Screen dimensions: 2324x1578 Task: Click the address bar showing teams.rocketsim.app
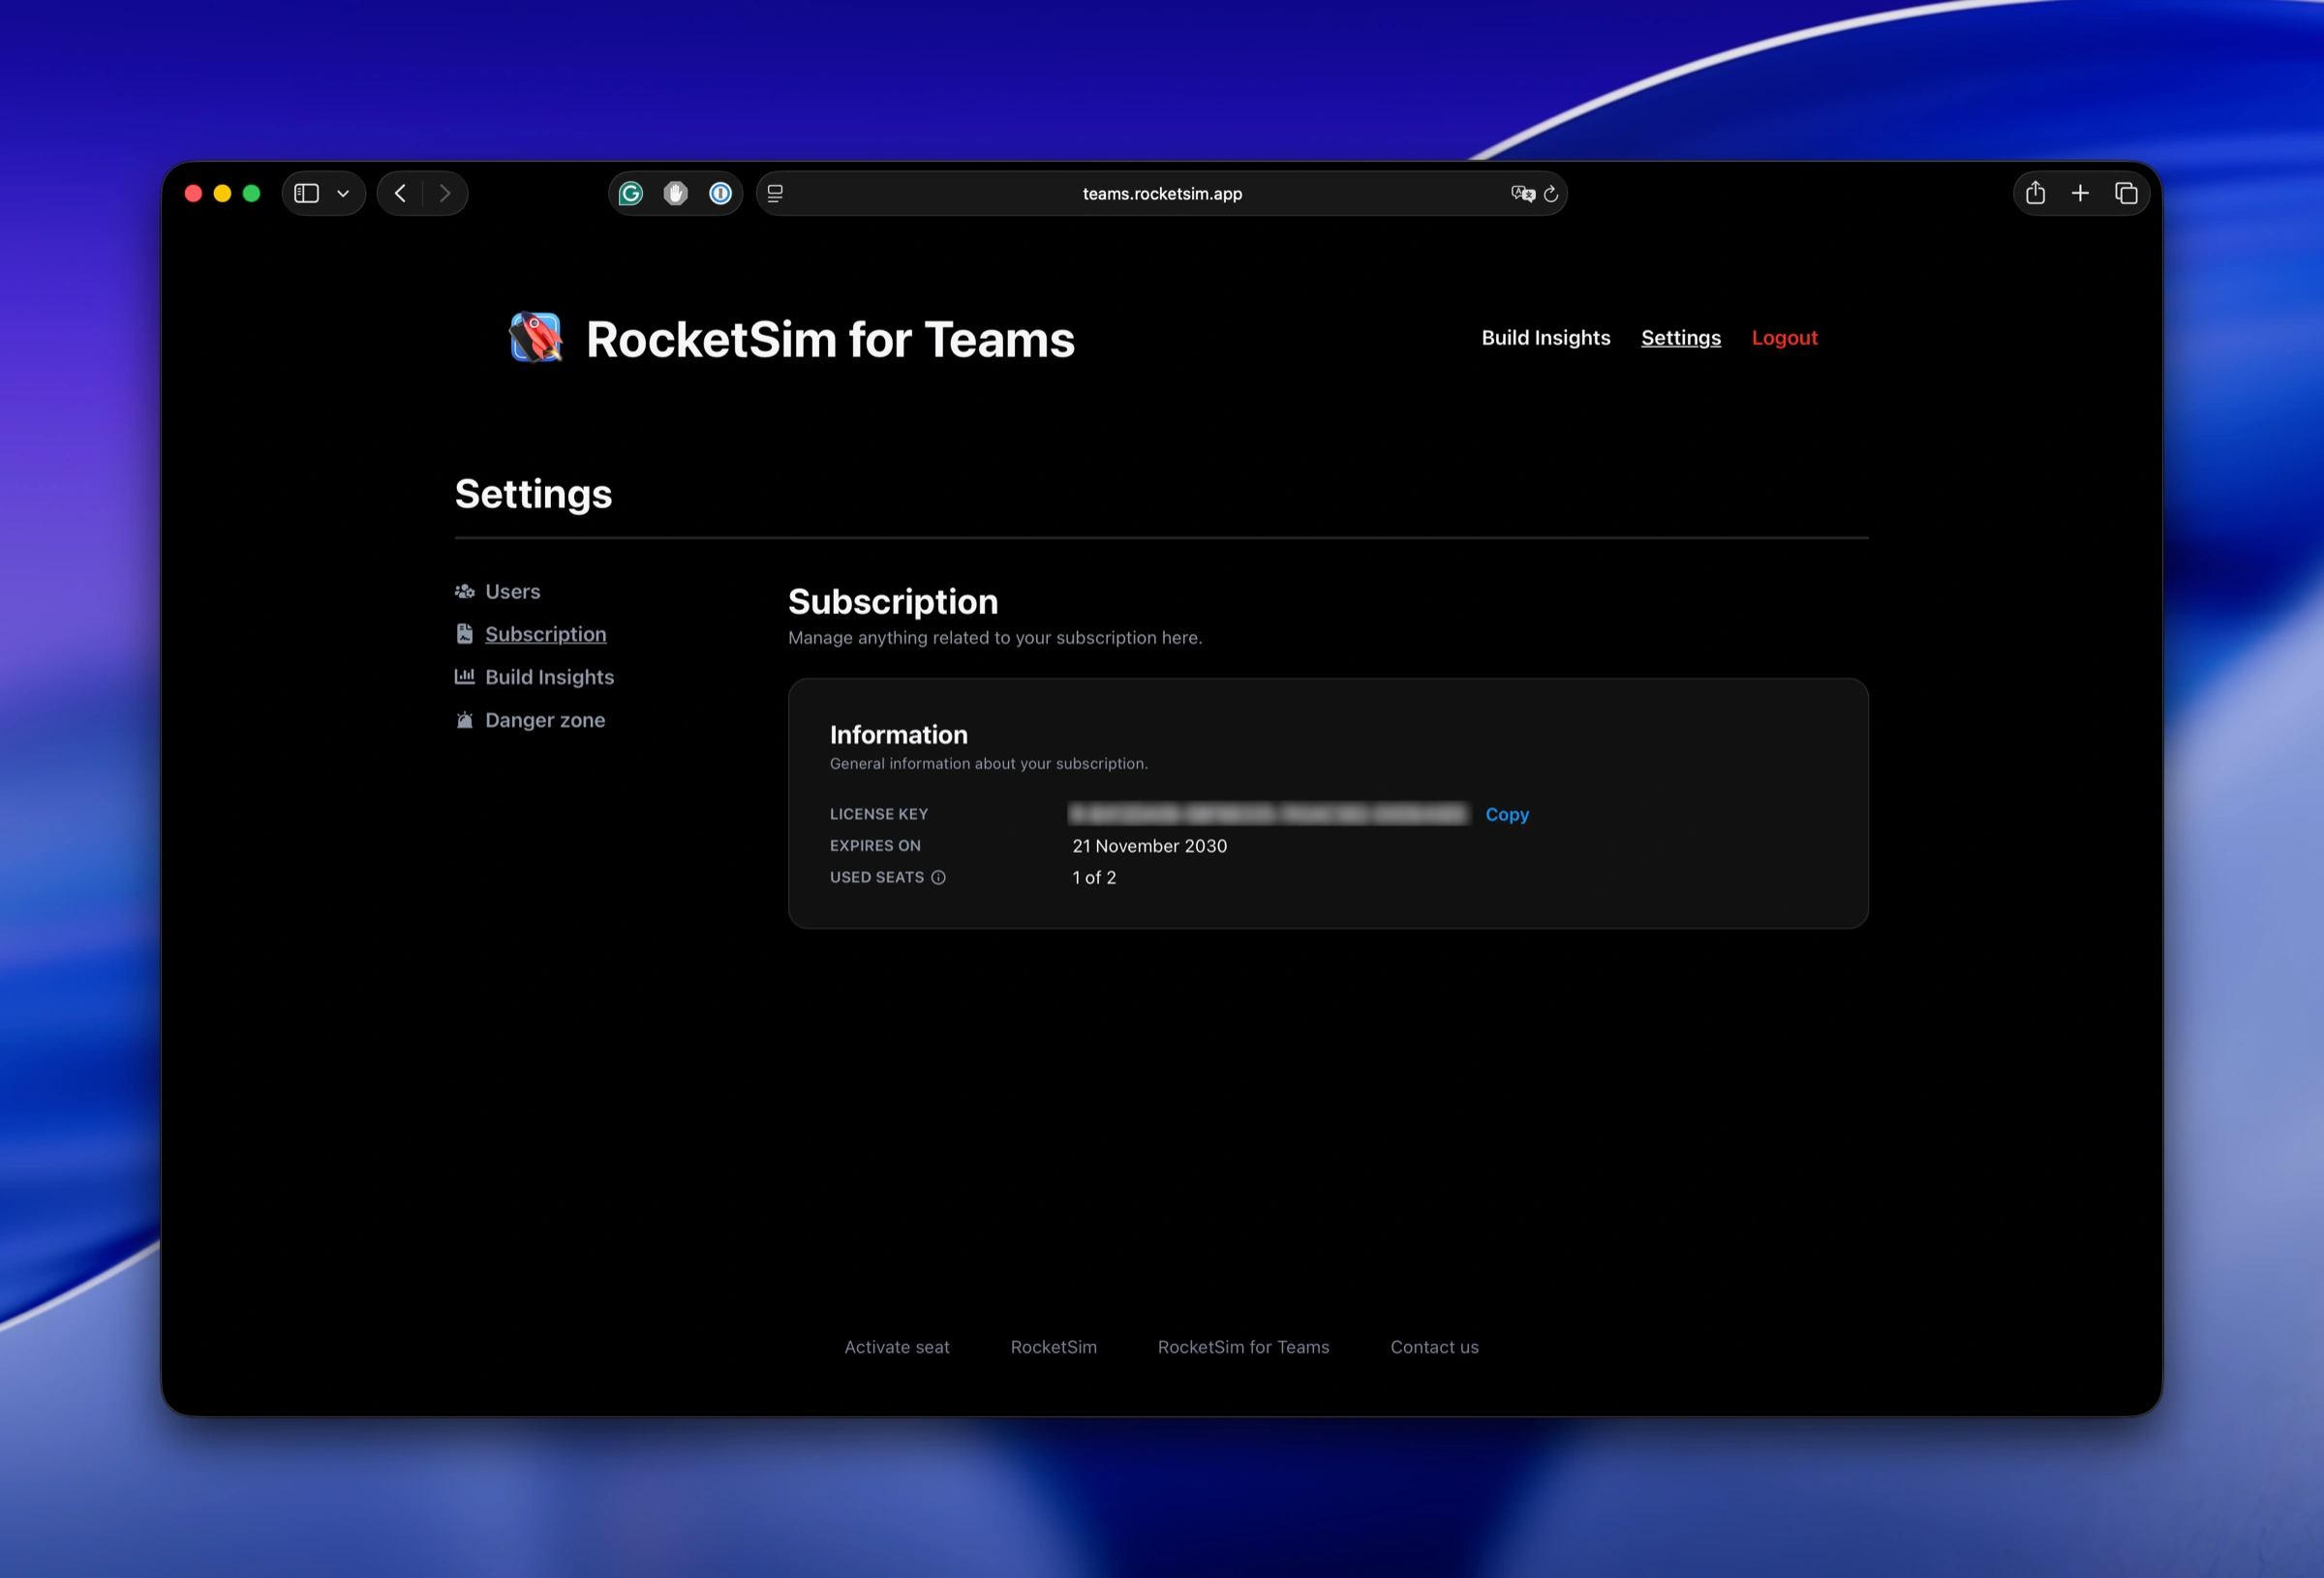click(1161, 193)
